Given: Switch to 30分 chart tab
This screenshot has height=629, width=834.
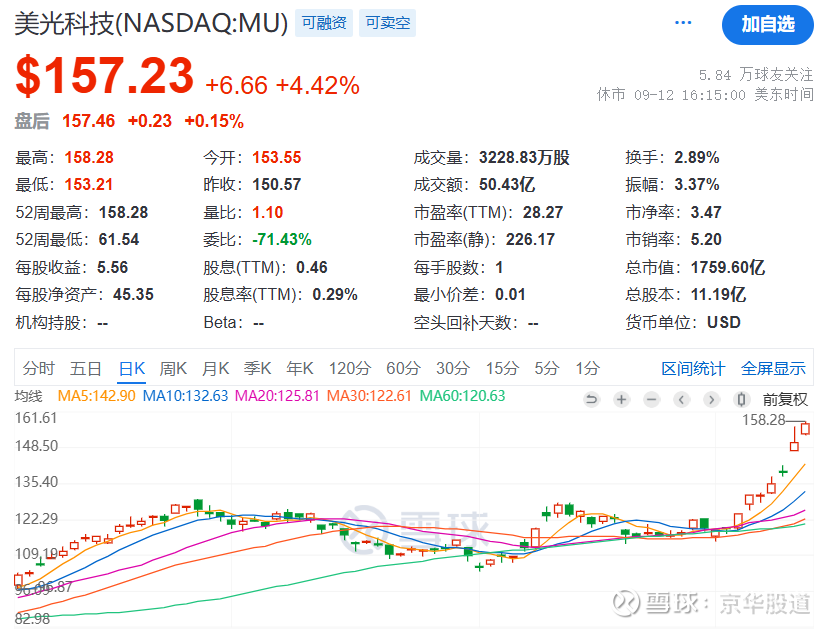Looking at the screenshot, I should pyautogui.click(x=453, y=368).
